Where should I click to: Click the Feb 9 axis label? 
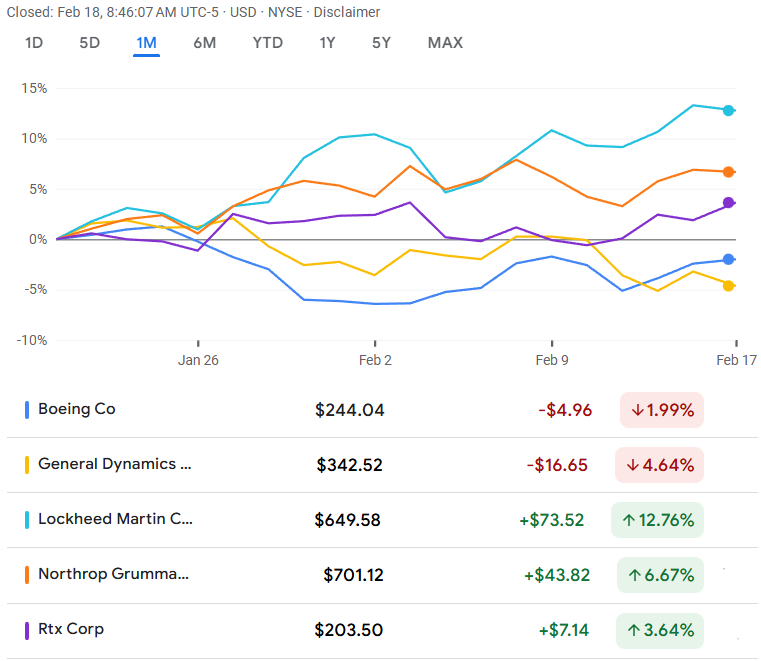point(552,360)
